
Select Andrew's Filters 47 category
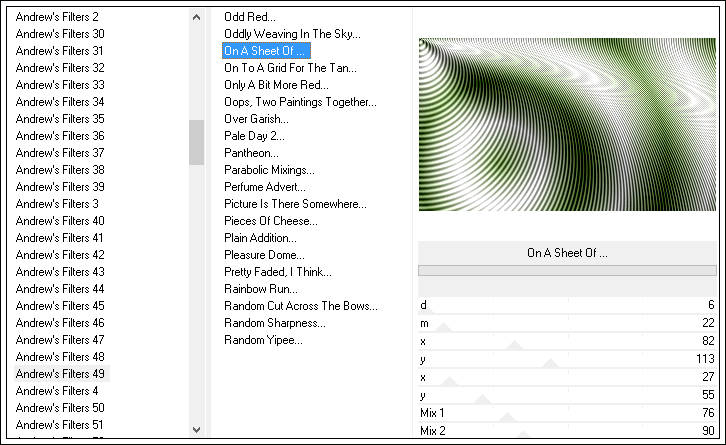pyautogui.click(x=60, y=340)
